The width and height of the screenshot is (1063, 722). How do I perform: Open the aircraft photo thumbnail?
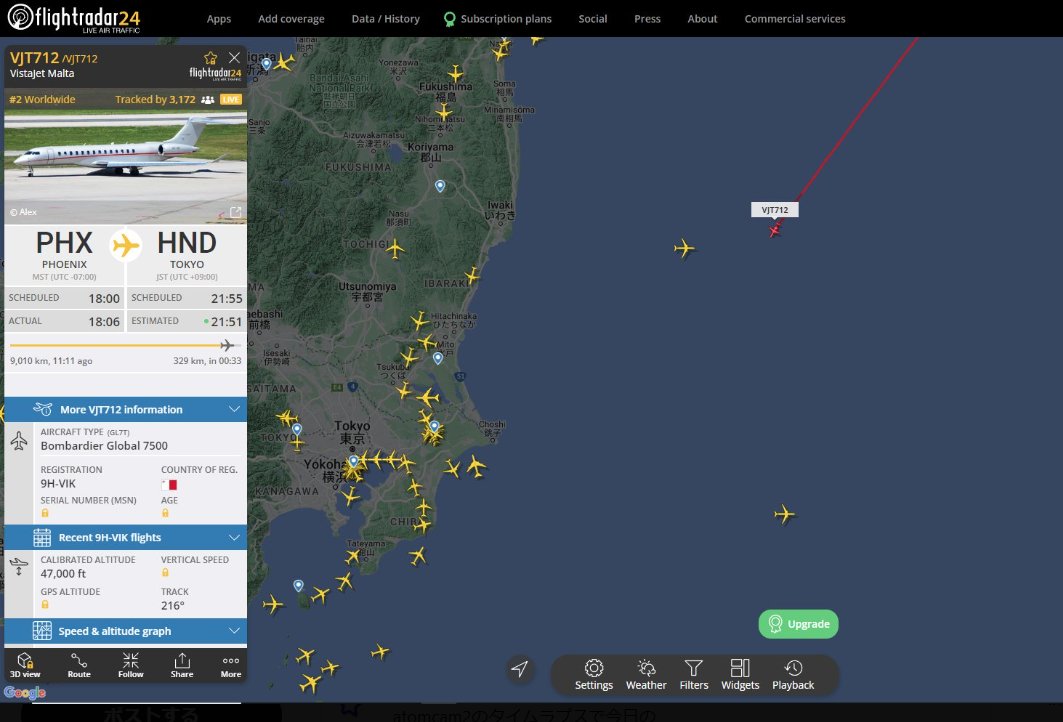(126, 166)
